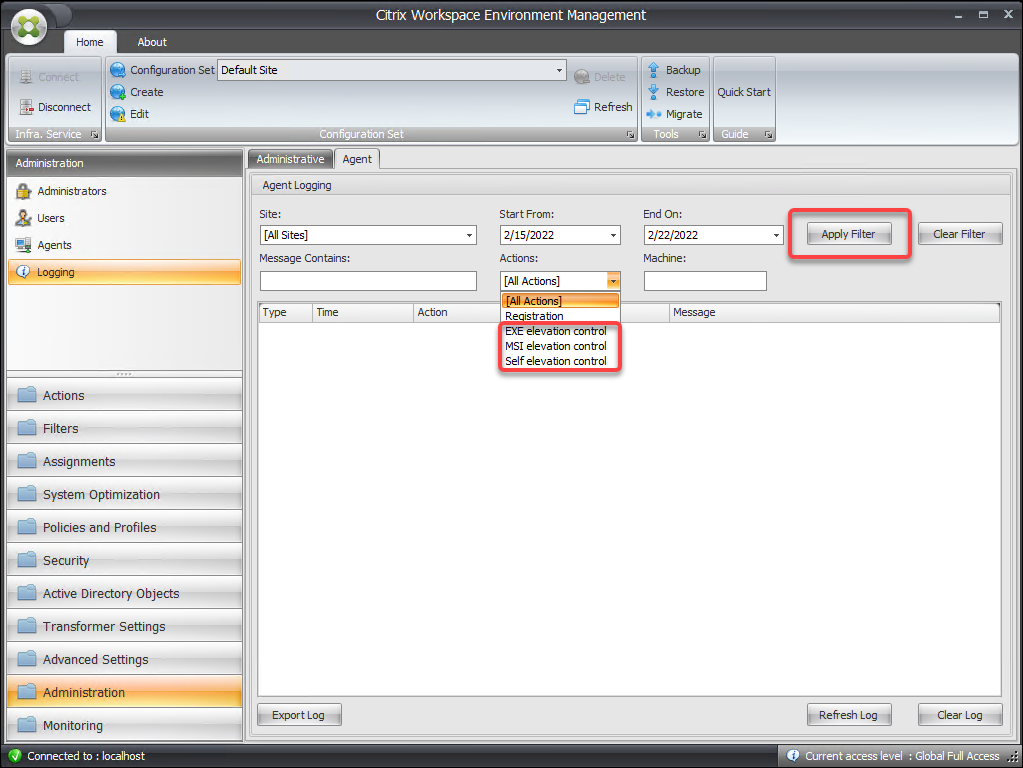Click the Restore icon in ribbon
Viewport: 1023px width, 768px height.
(654, 92)
